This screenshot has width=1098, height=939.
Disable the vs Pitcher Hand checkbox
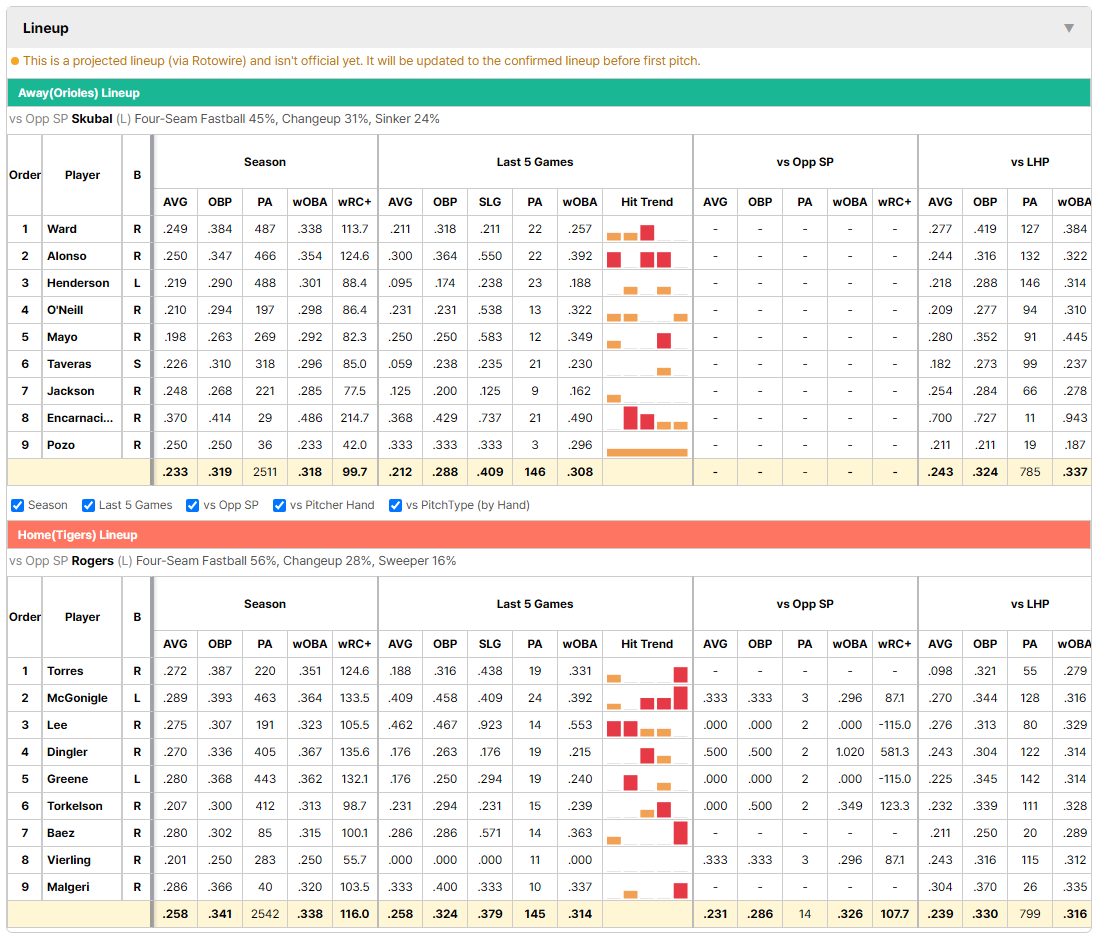point(279,506)
